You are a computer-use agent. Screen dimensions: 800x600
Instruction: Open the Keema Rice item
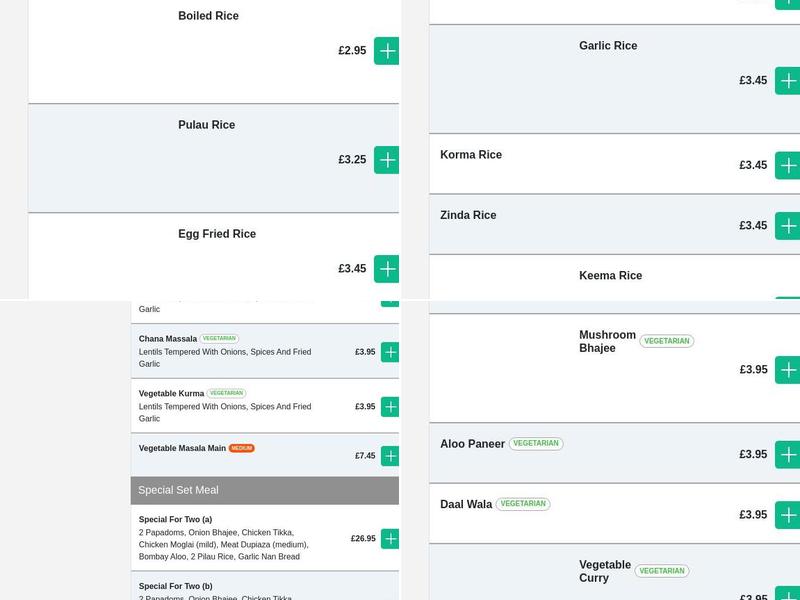tap(610, 276)
